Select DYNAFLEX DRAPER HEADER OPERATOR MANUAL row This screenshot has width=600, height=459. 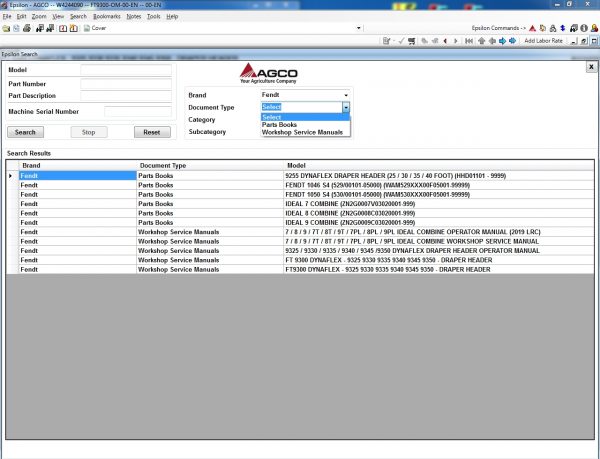[x=300, y=251]
